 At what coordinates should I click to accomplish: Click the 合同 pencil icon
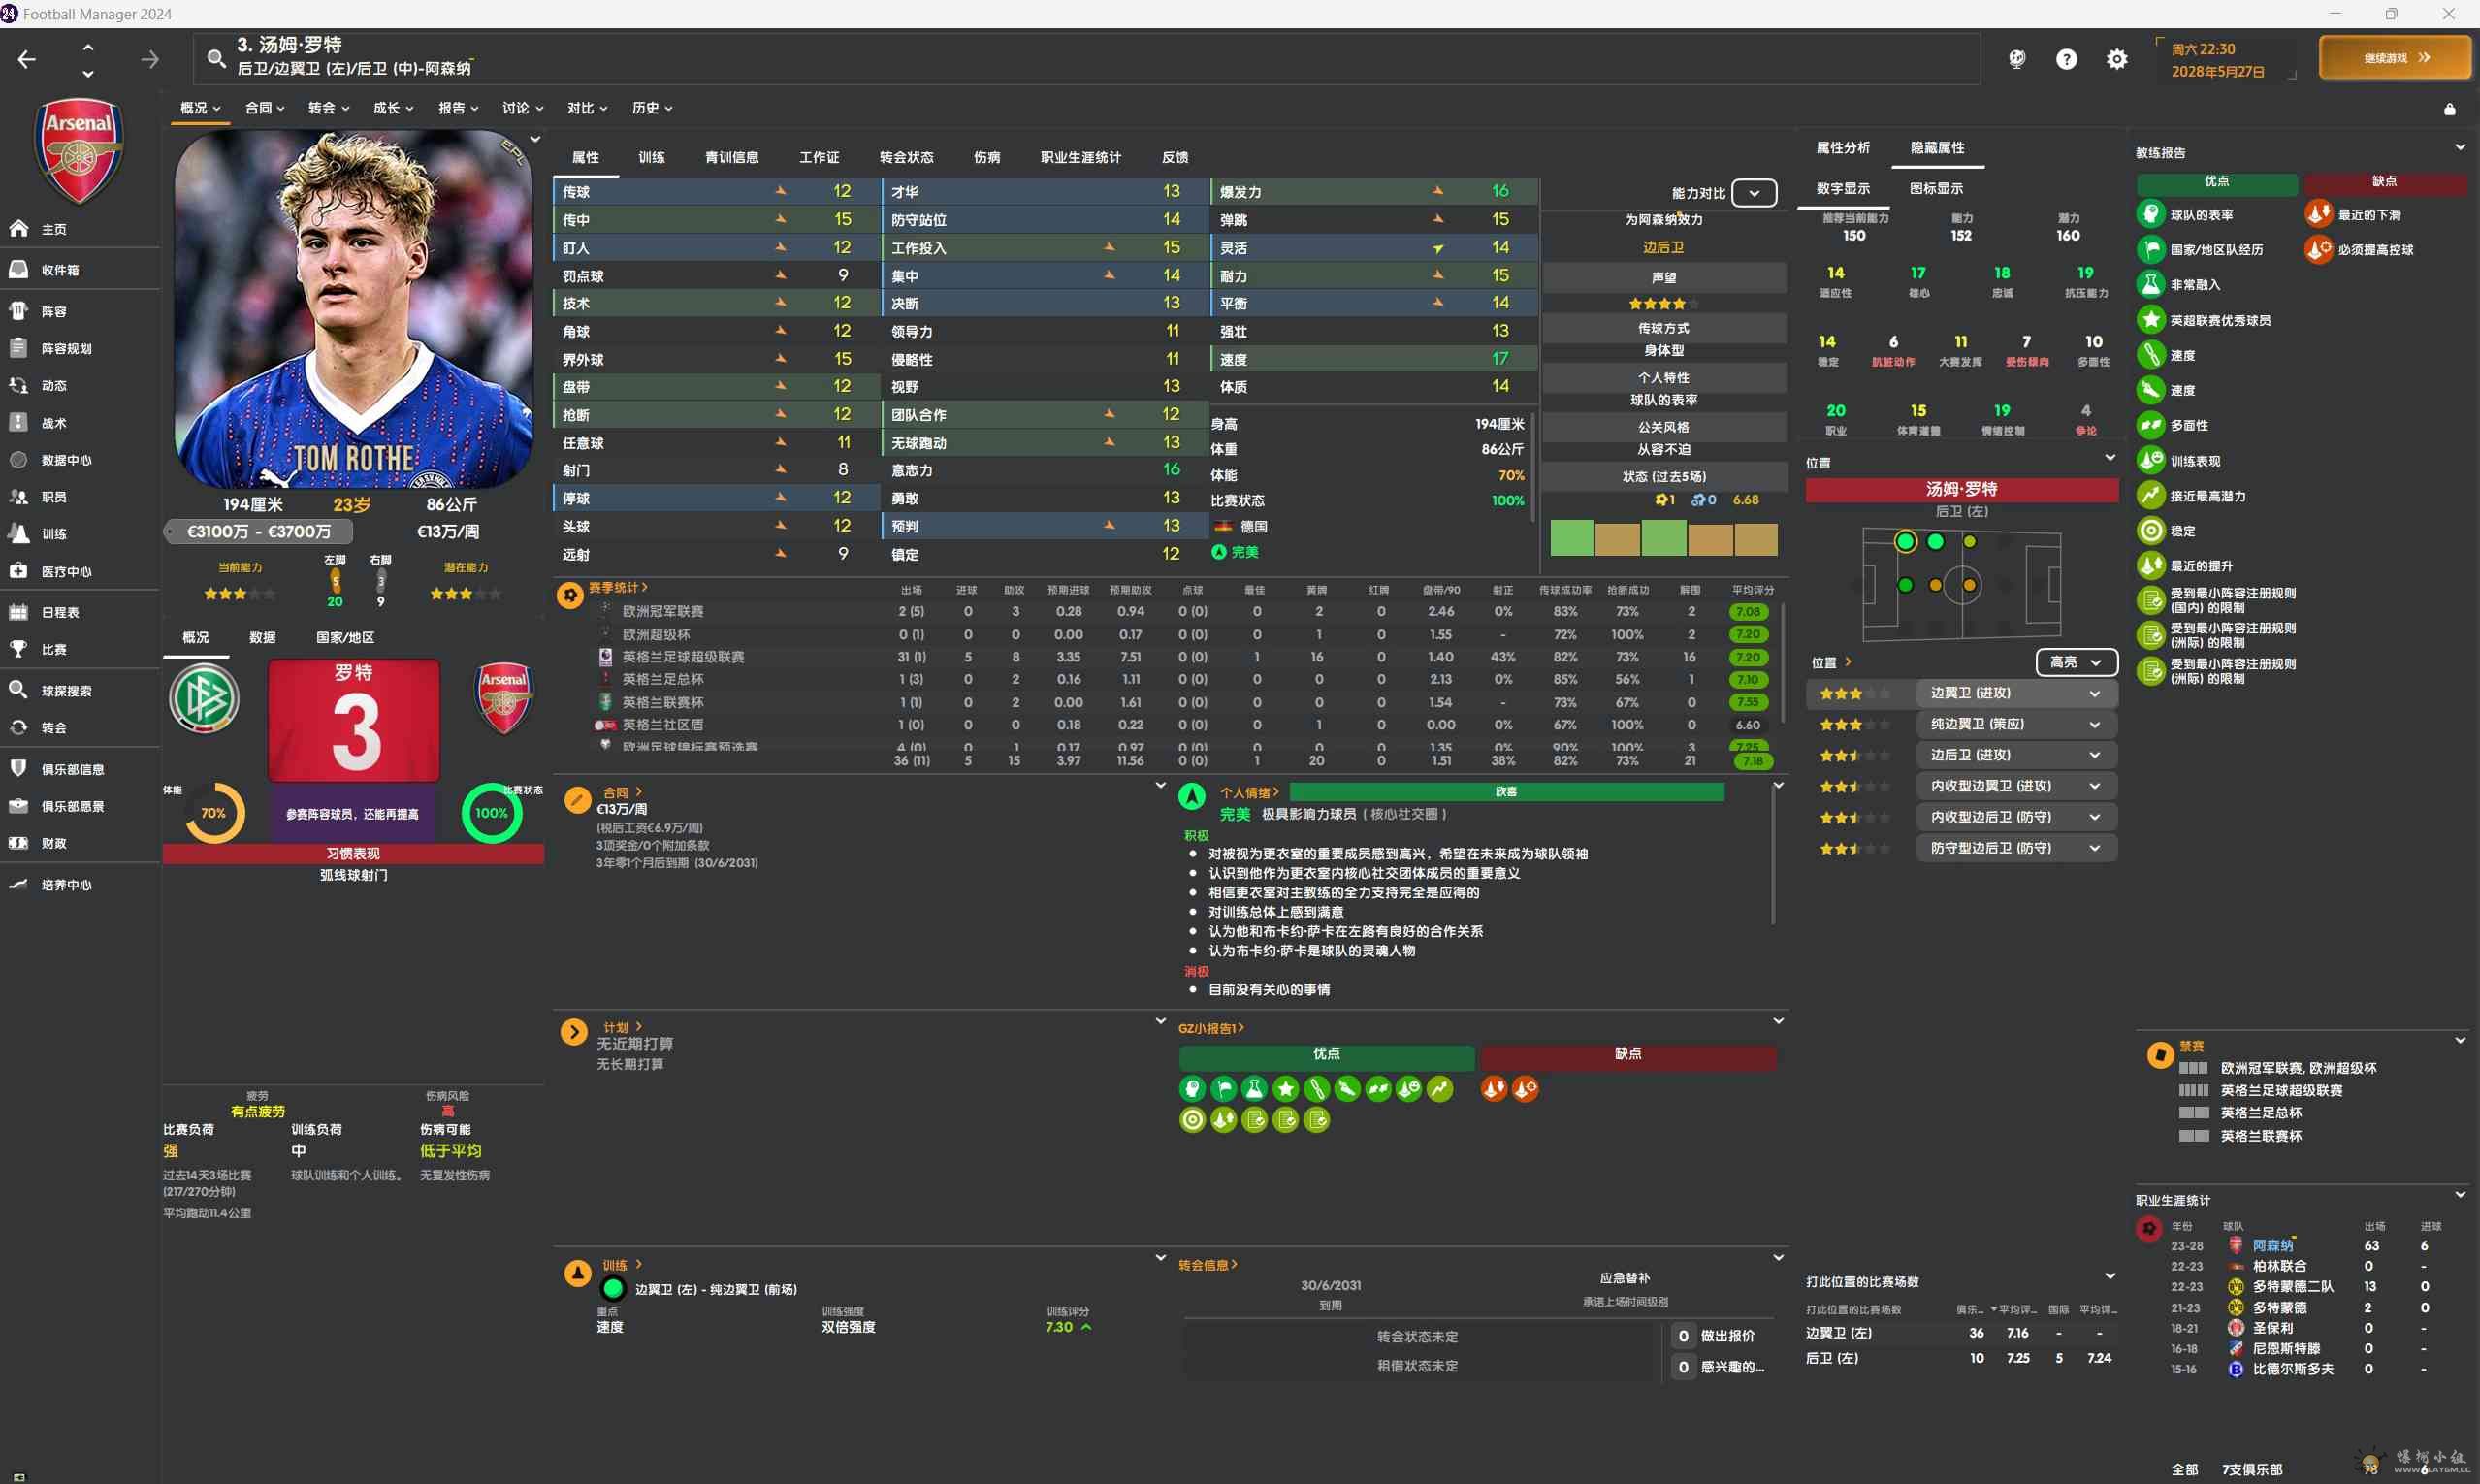(x=577, y=800)
